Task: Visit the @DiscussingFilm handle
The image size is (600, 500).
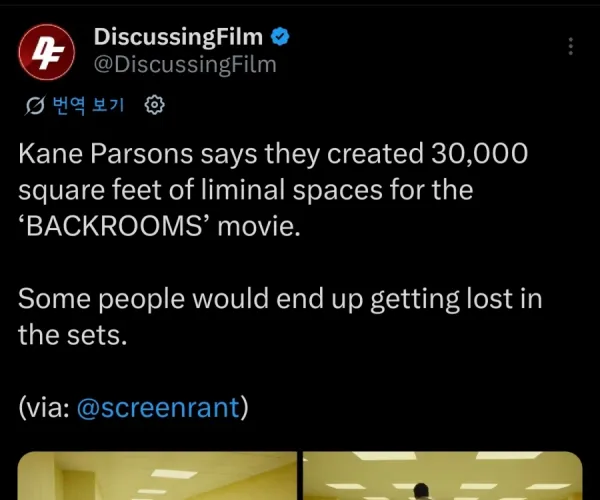Action: (185, 64)
